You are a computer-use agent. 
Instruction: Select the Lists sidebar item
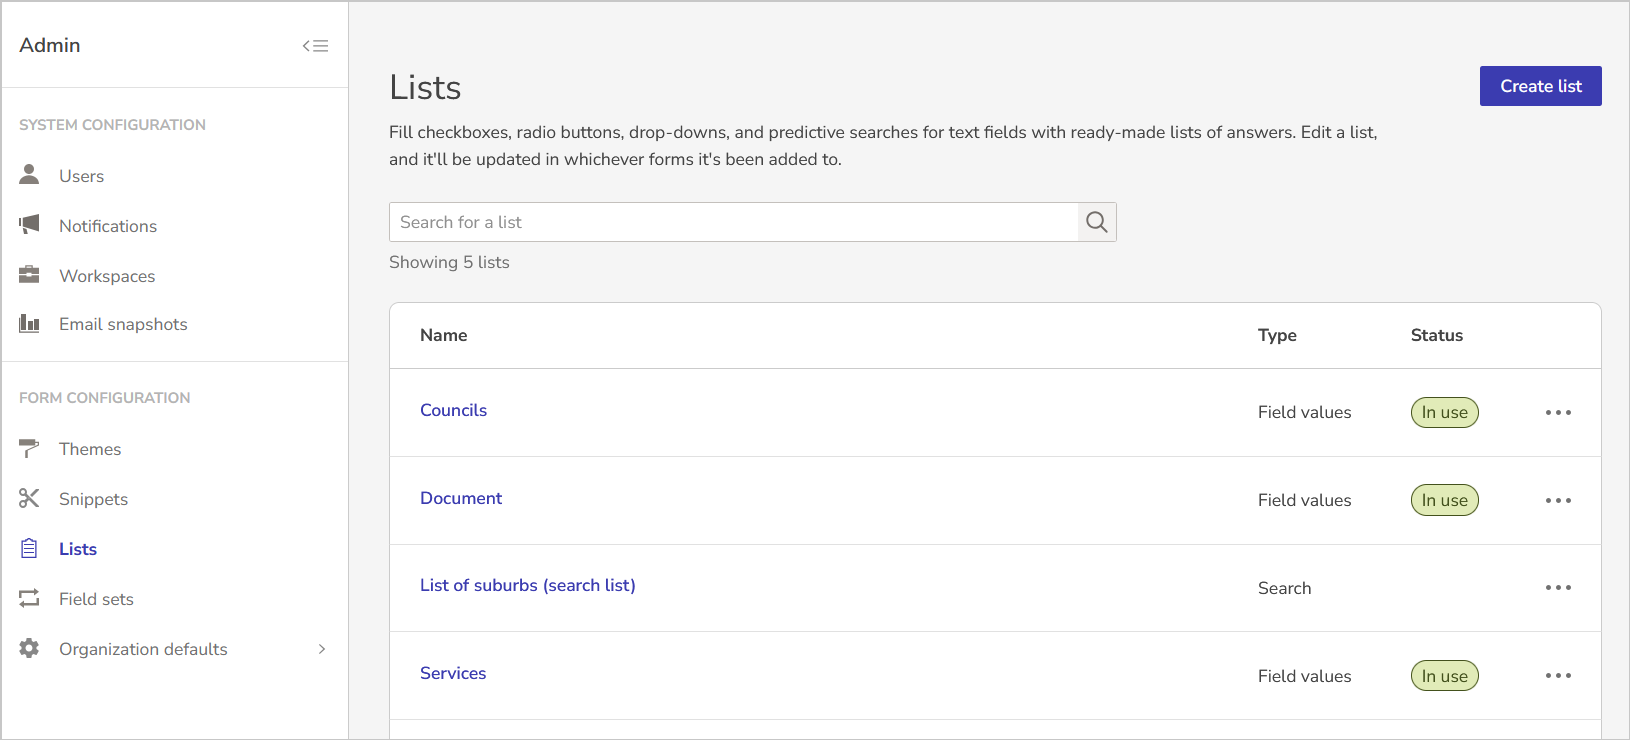(x=78, y=549)
